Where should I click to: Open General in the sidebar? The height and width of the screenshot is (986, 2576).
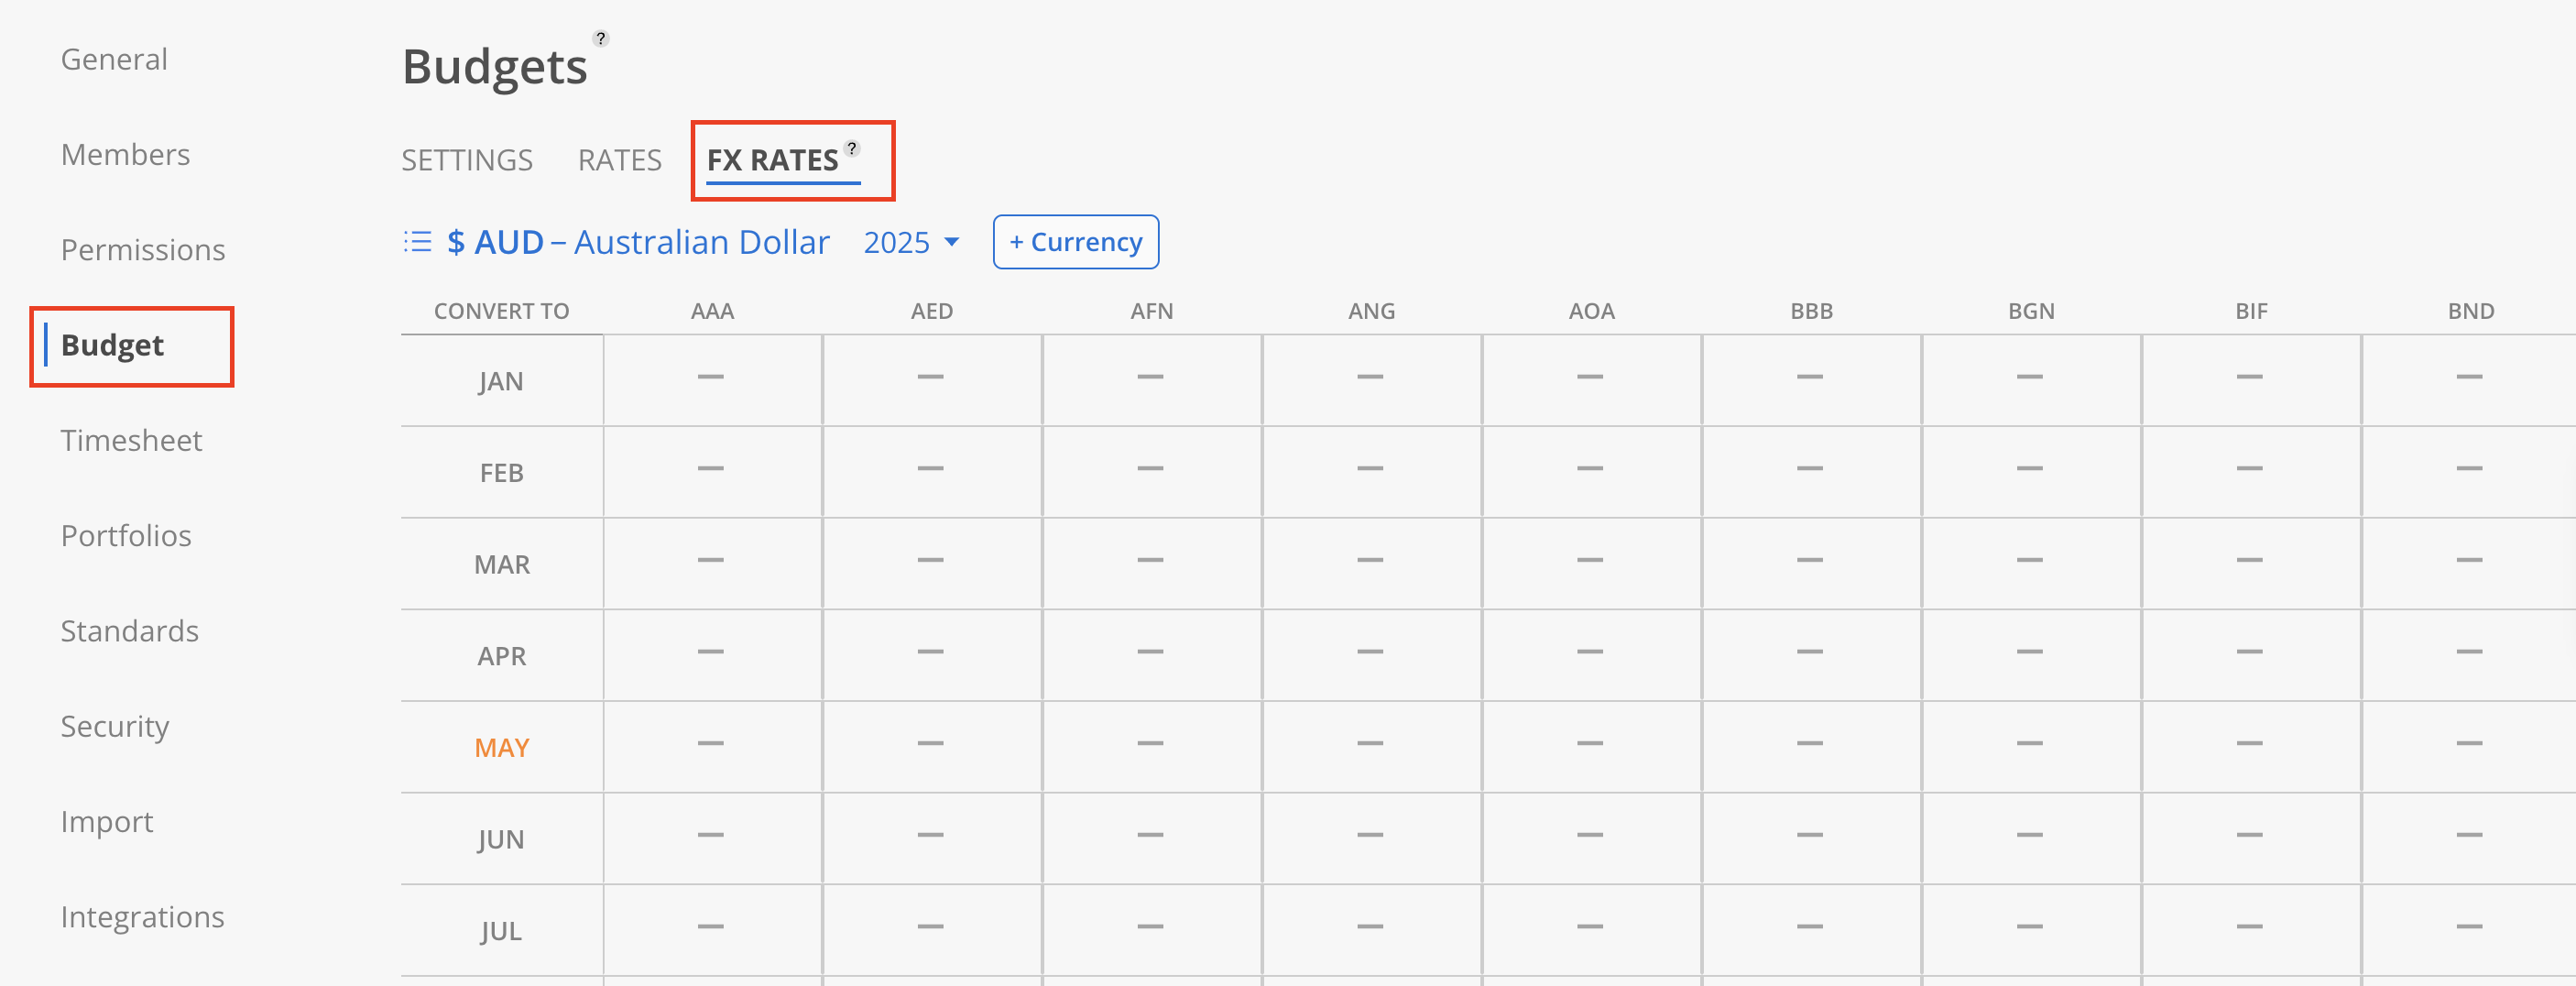coord(114,59)
